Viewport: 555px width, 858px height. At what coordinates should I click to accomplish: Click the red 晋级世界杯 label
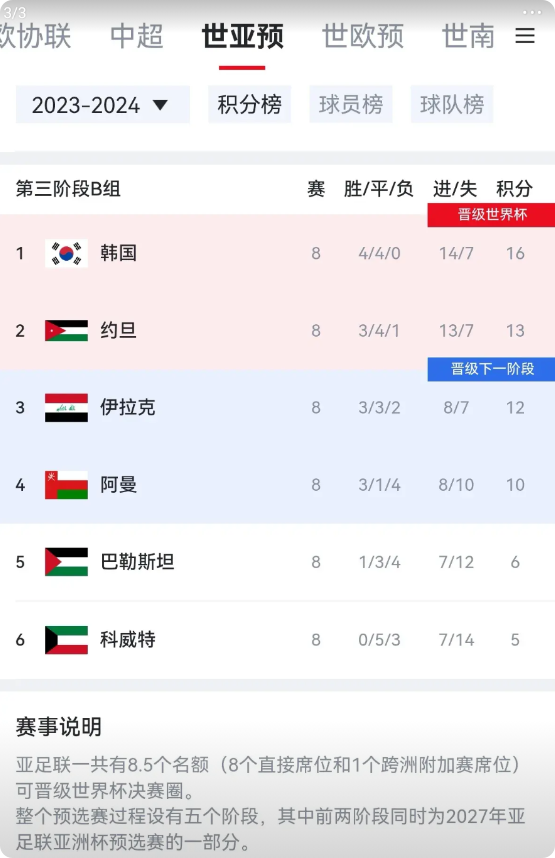point(492,214)
